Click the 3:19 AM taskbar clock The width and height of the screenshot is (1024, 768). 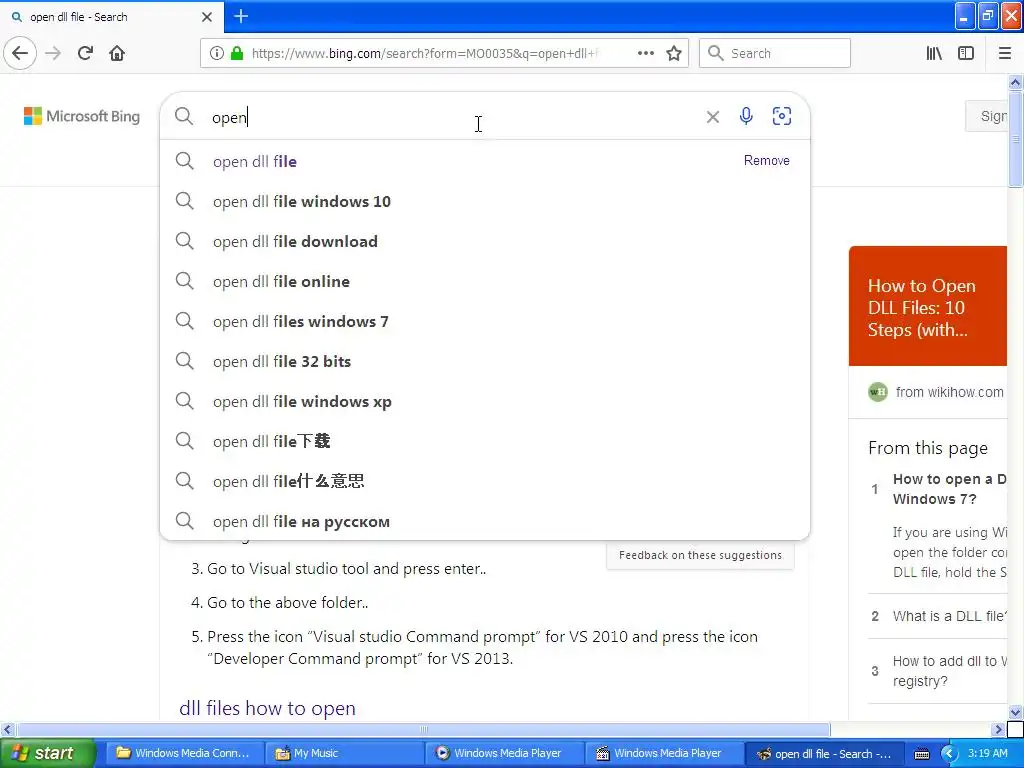987,753
